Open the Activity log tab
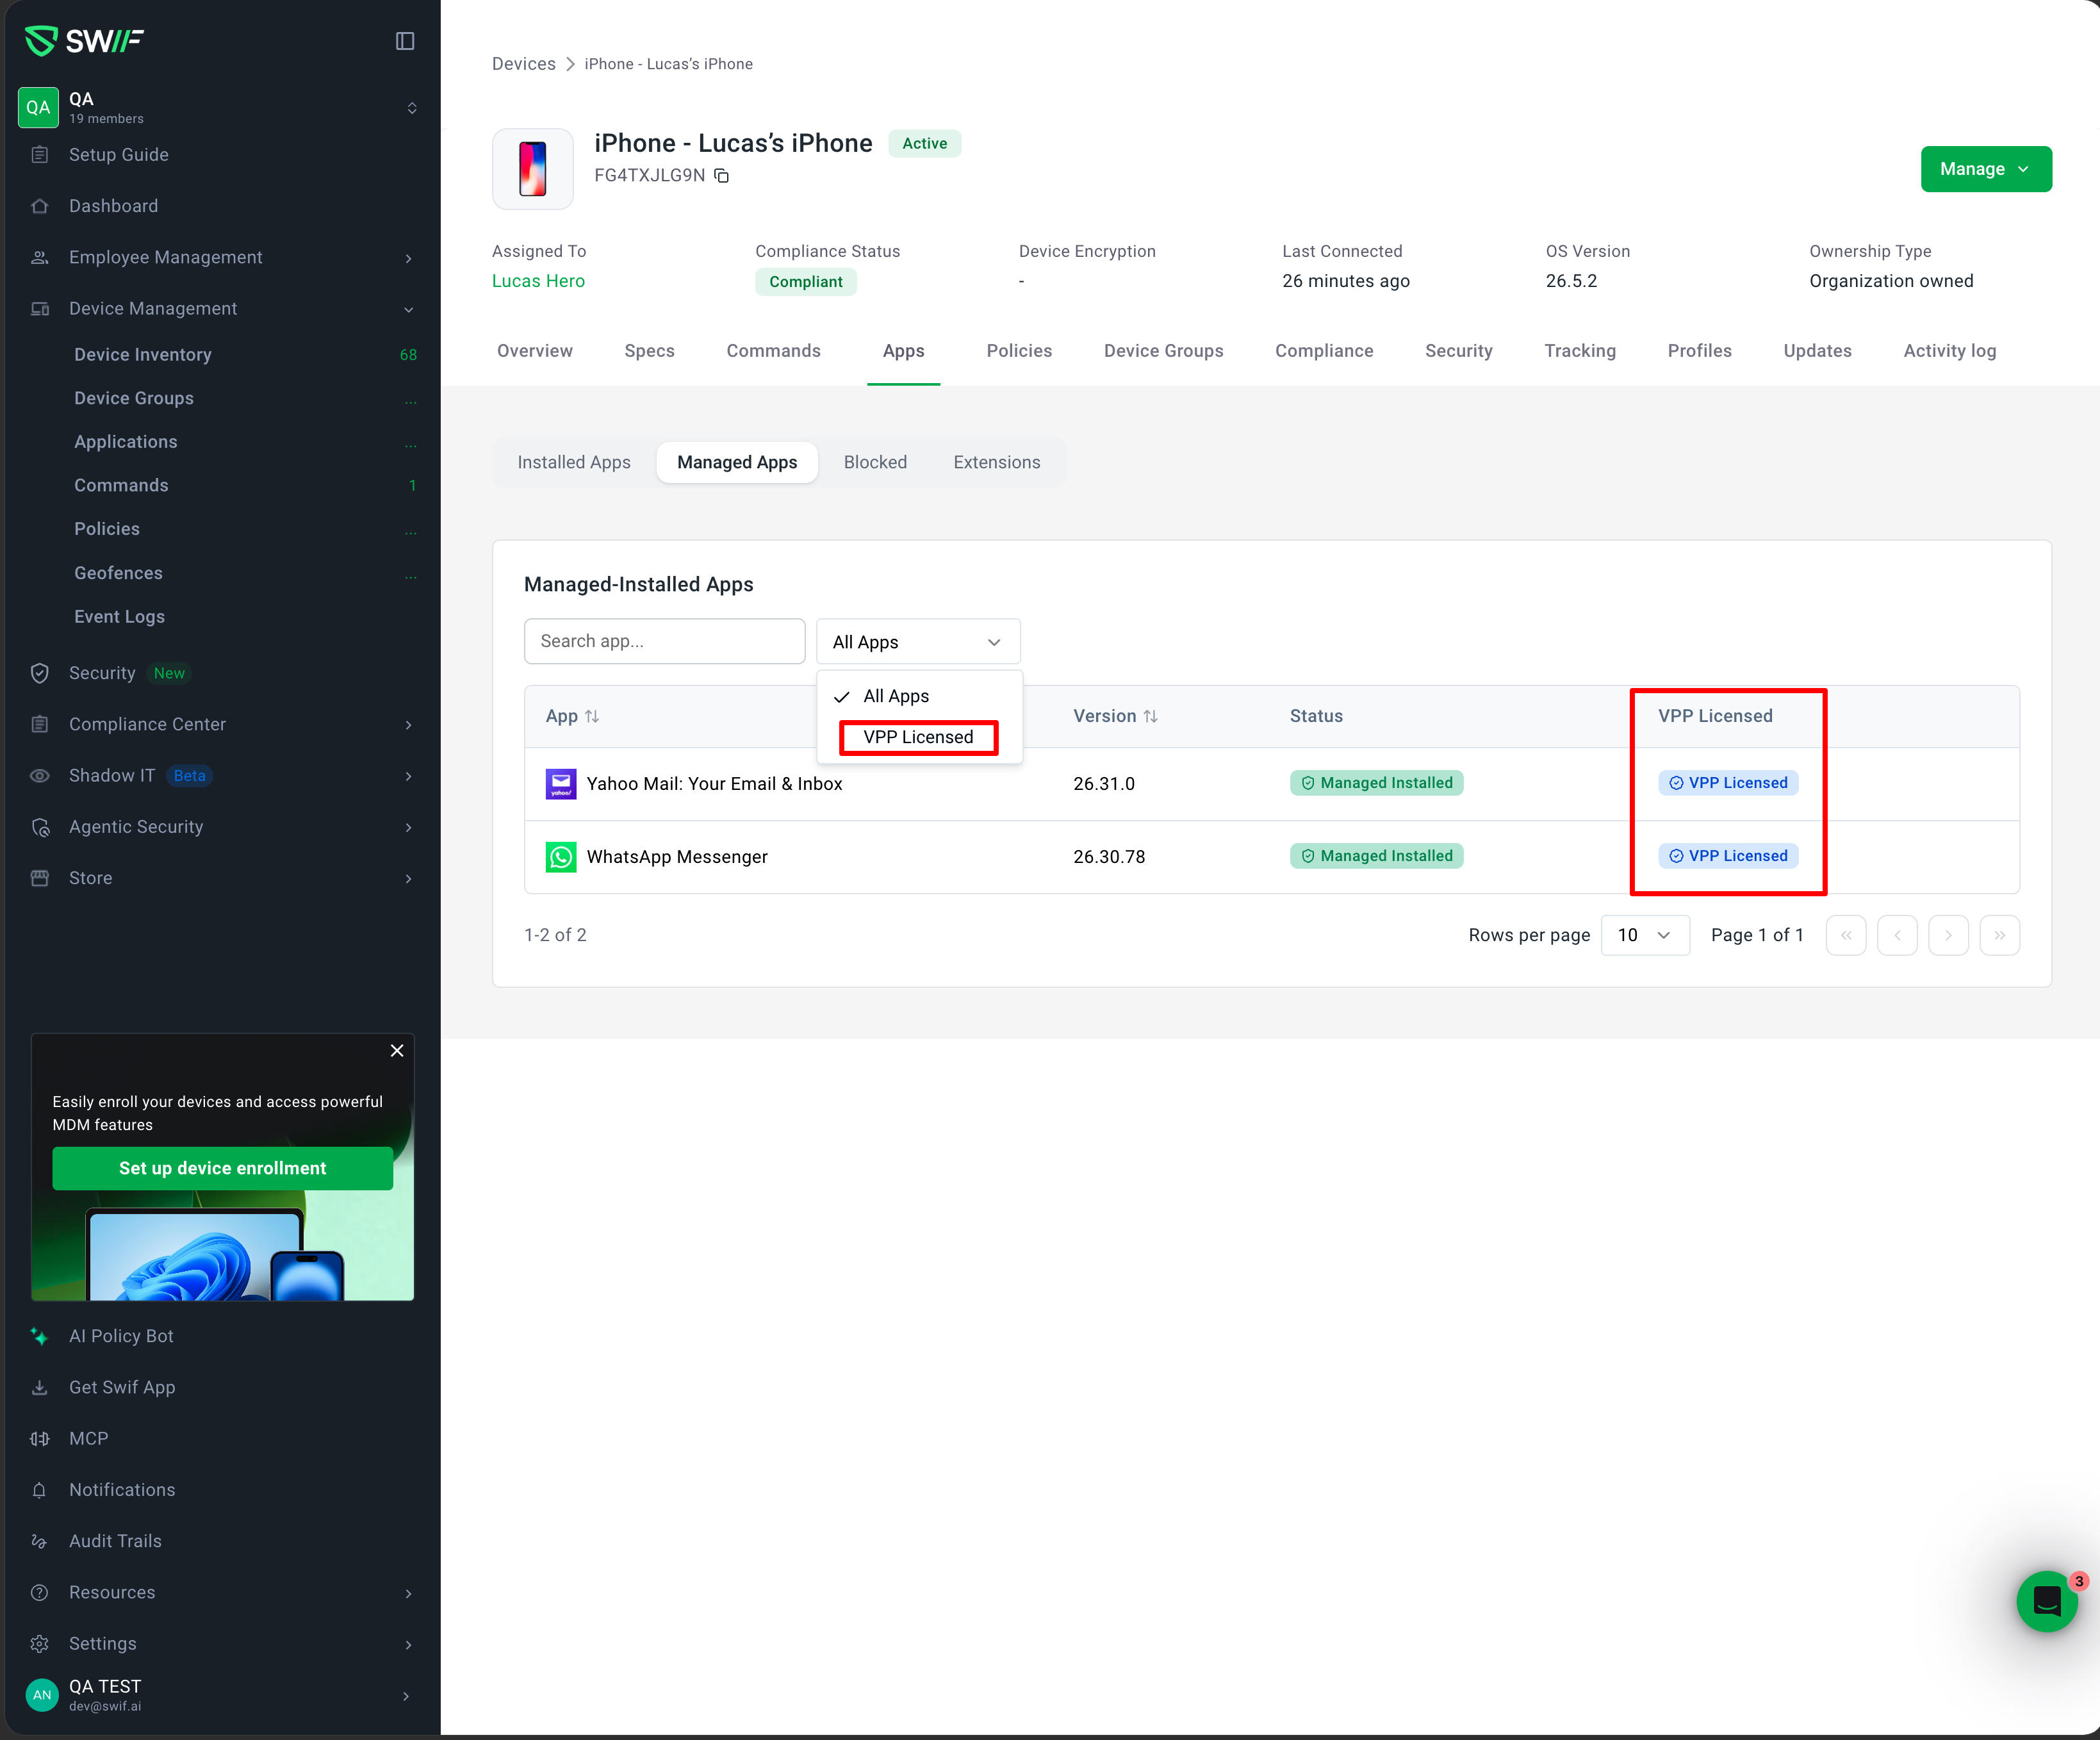The height and width of the screenshot is (1740, 2100). (x=1949, y=351)
